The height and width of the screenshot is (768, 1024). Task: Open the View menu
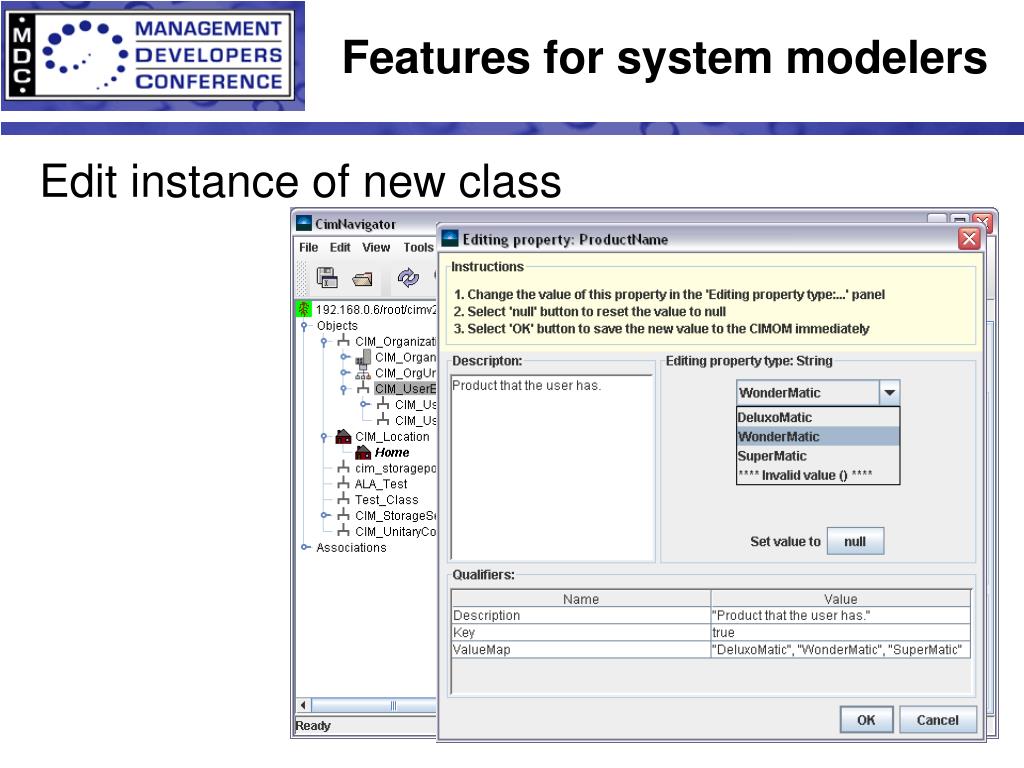376,248
